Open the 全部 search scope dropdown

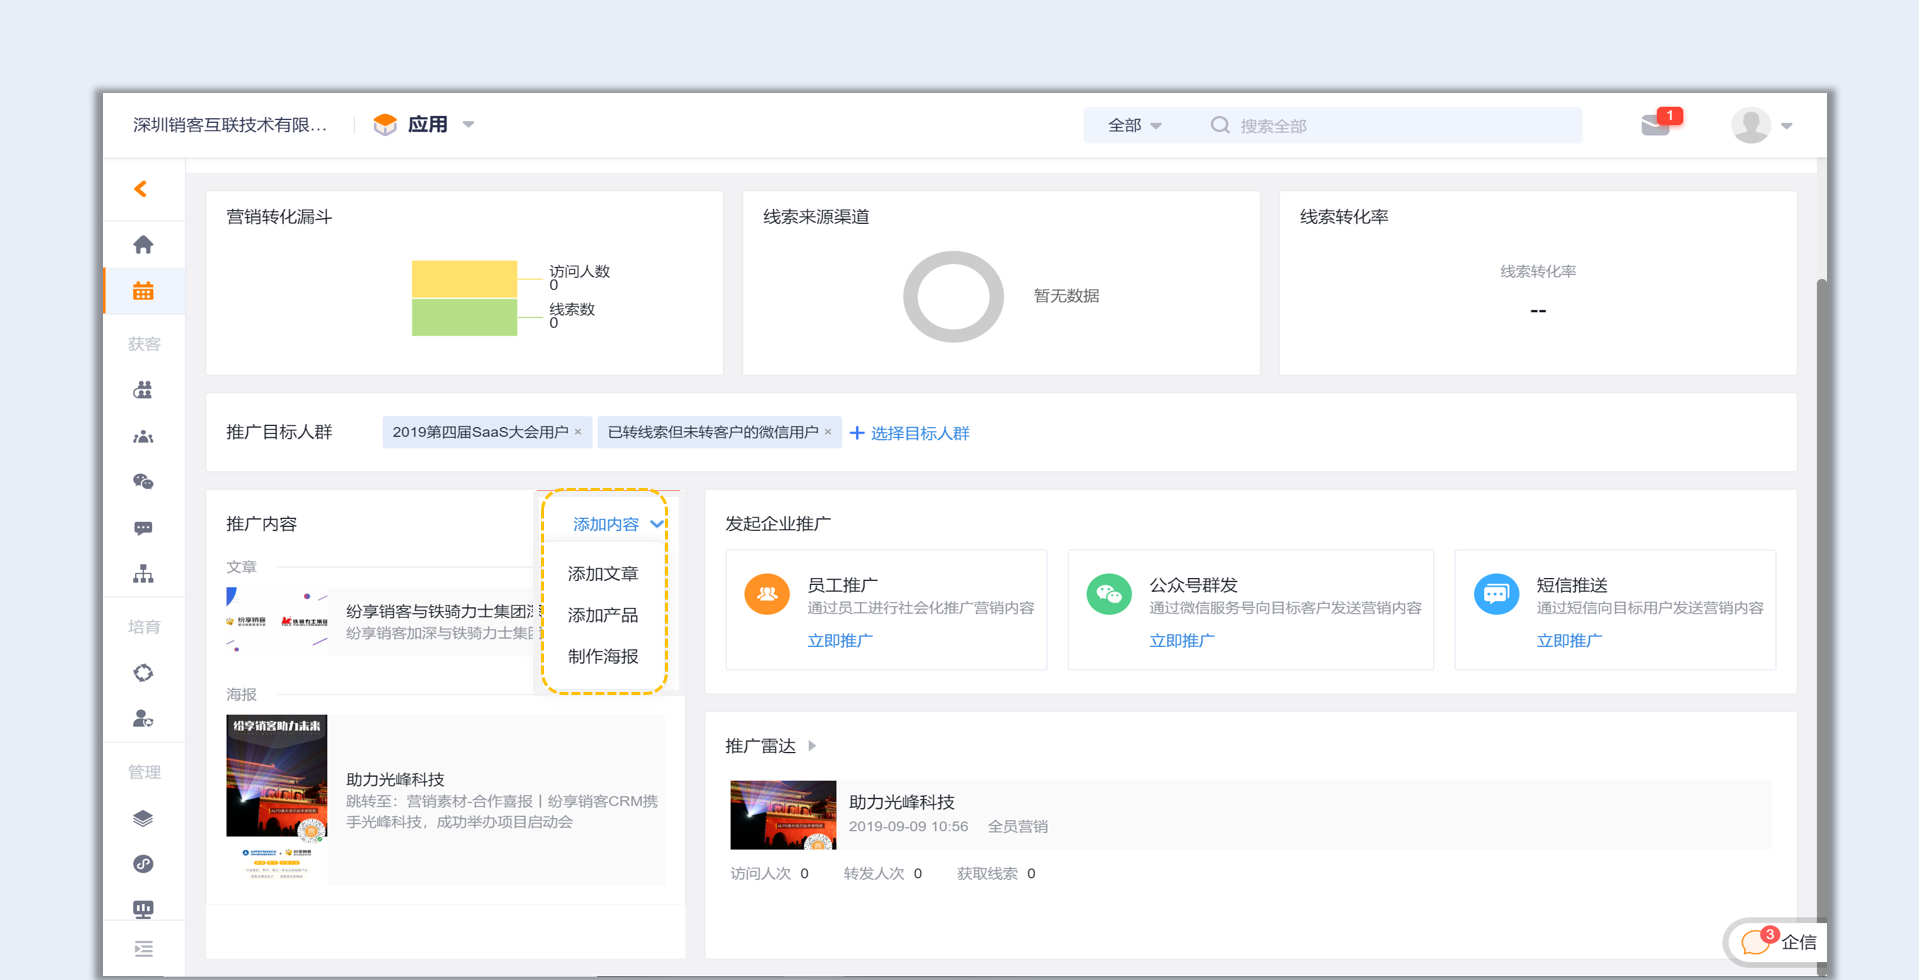pos(1134,125)
